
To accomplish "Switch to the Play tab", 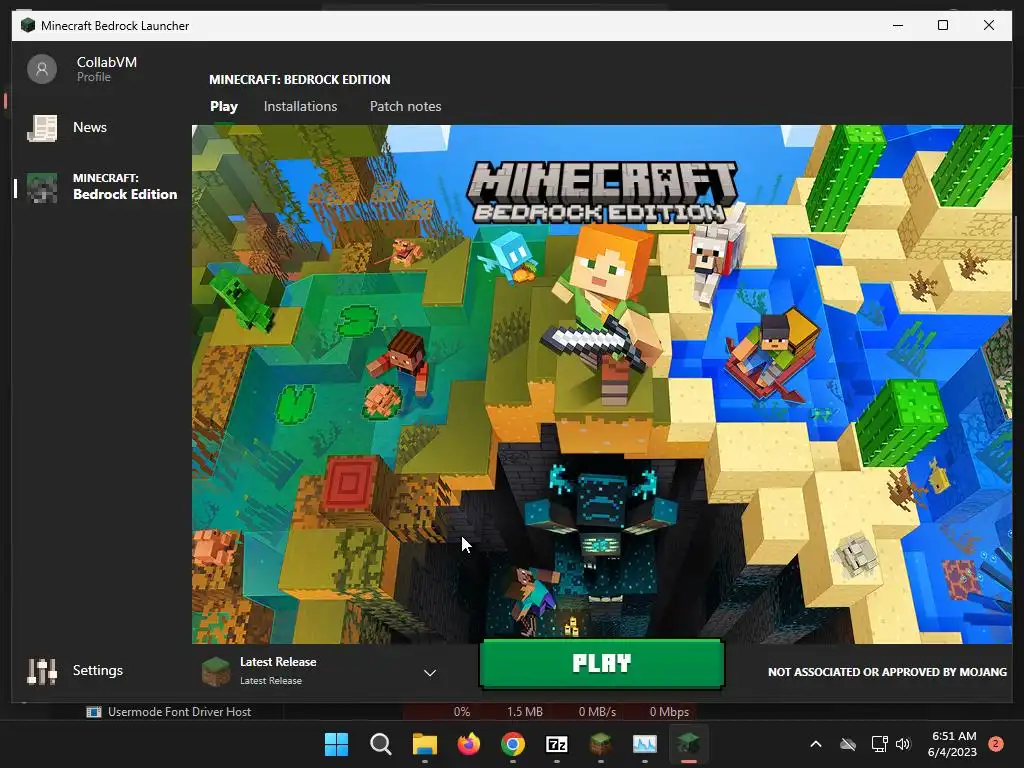I will 224,106.
